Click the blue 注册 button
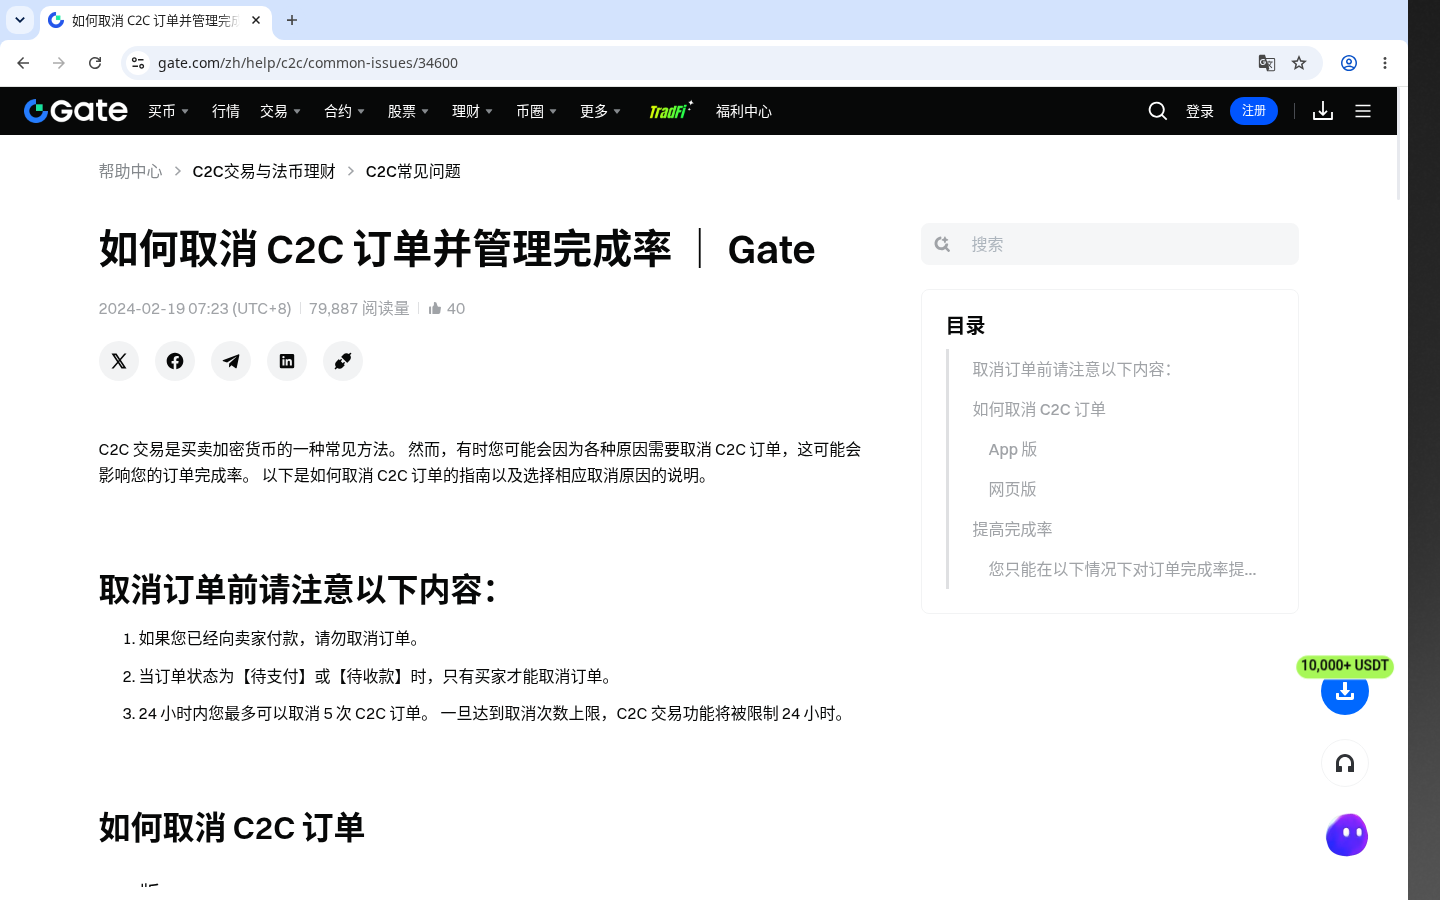Viewport: 1440px width, 900px height. point(1254,111)
